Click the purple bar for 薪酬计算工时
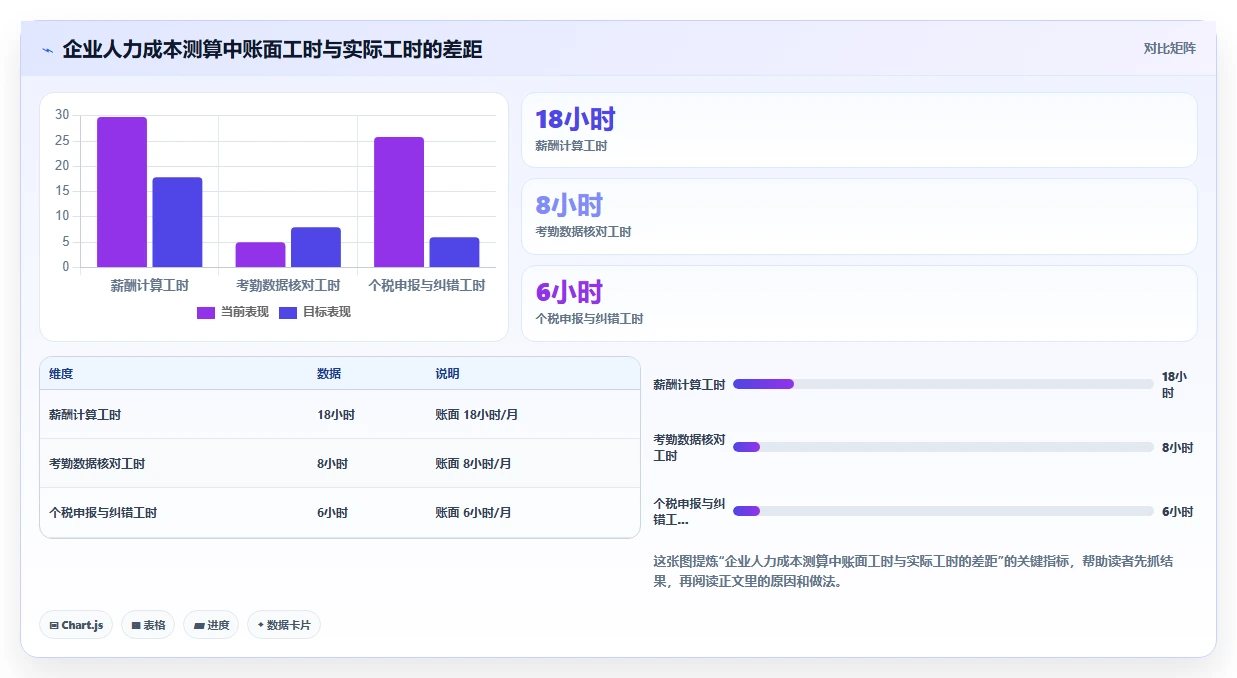 (x=122, y=192)
